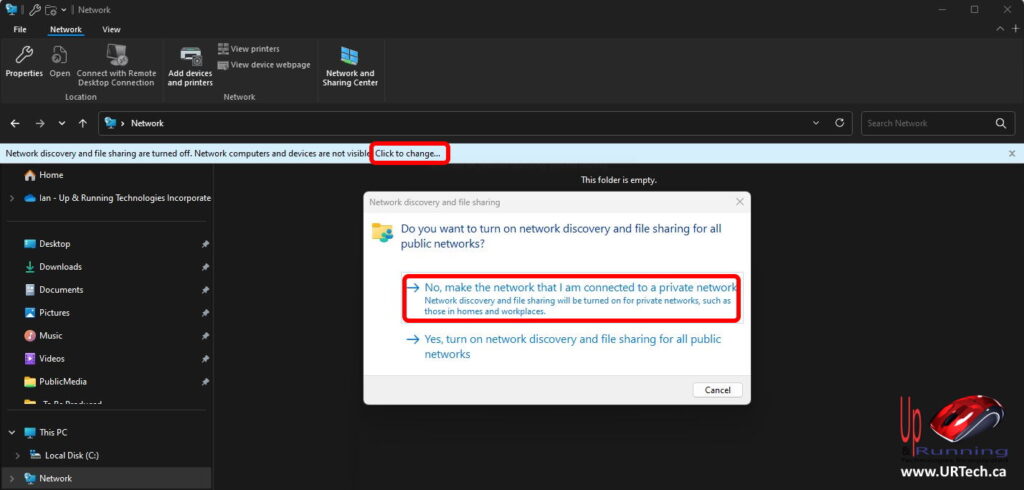Click Connect with Remote Desktop Connection
1024x490 pixels.
click(x=116, y=66)
